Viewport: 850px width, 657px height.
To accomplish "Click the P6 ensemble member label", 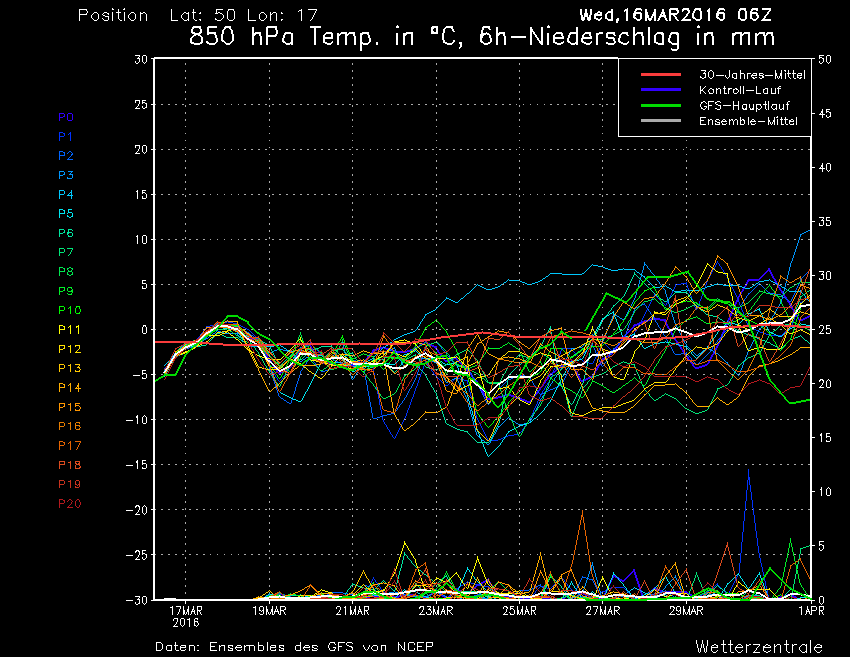I will [x=66, y=233].
